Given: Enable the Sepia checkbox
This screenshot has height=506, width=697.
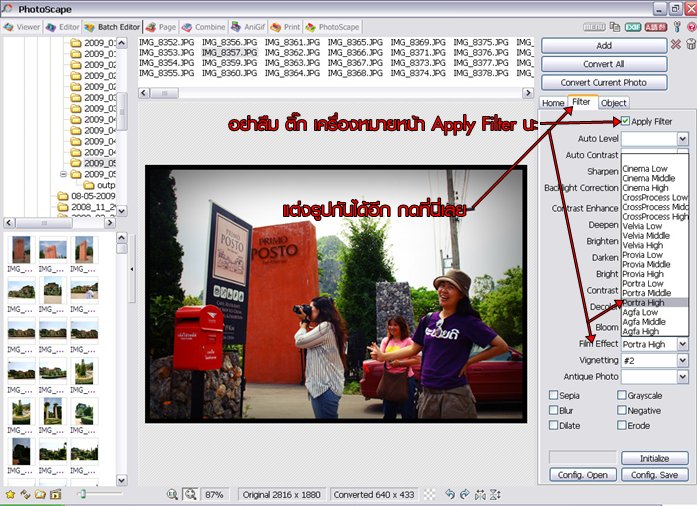Looking at the screenshot, I should tap(553, 395).
